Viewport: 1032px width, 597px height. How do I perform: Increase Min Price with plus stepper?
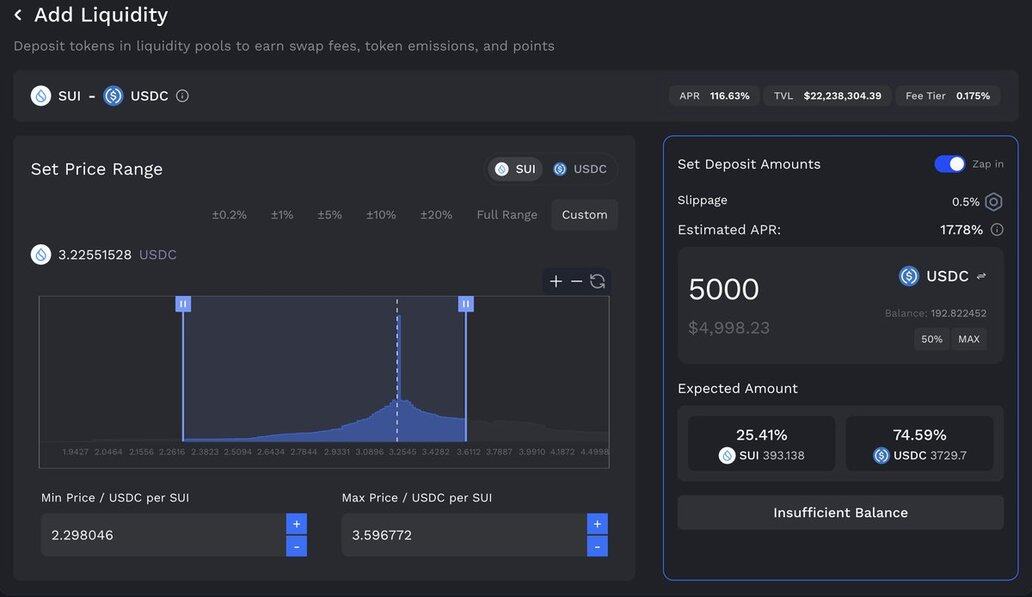pos(296,524)
